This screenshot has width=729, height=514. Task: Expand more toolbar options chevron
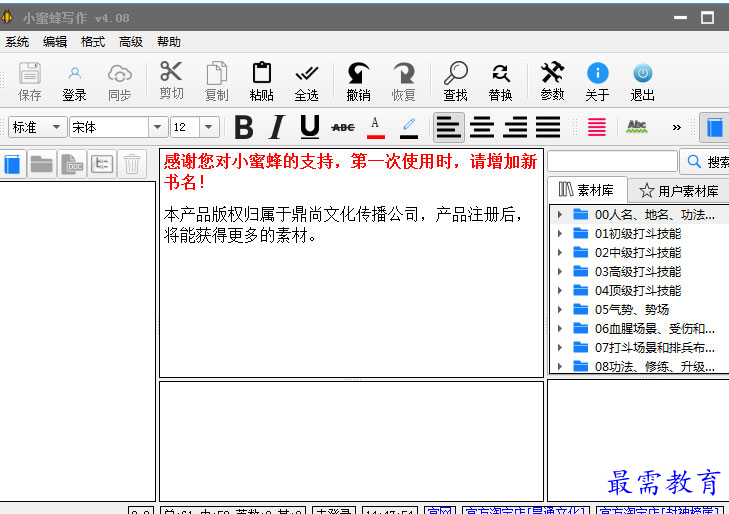point(676,127)
